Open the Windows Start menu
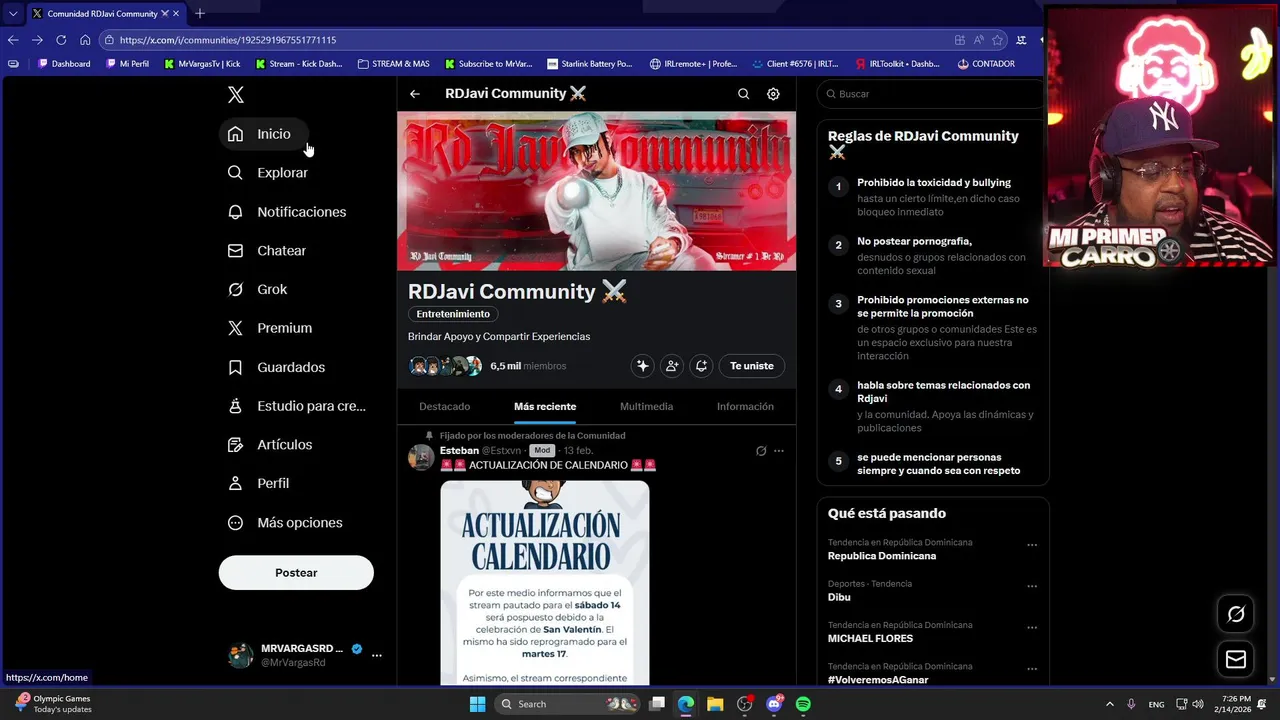This screenshot has width=1280, height=720. (x=477, y=704)
